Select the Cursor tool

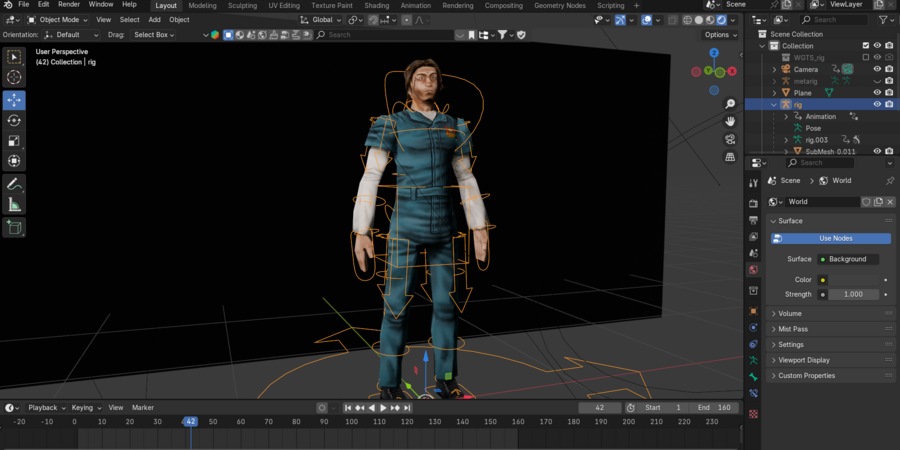click(x=14, y=77)
